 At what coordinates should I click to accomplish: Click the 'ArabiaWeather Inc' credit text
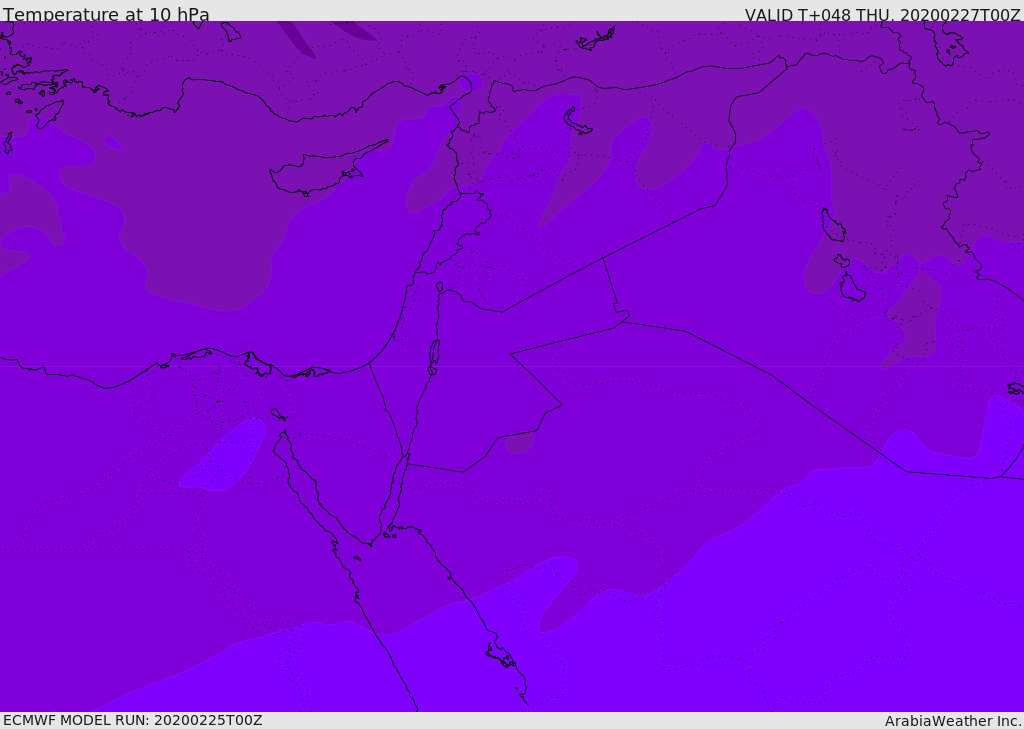pos(952,721)
